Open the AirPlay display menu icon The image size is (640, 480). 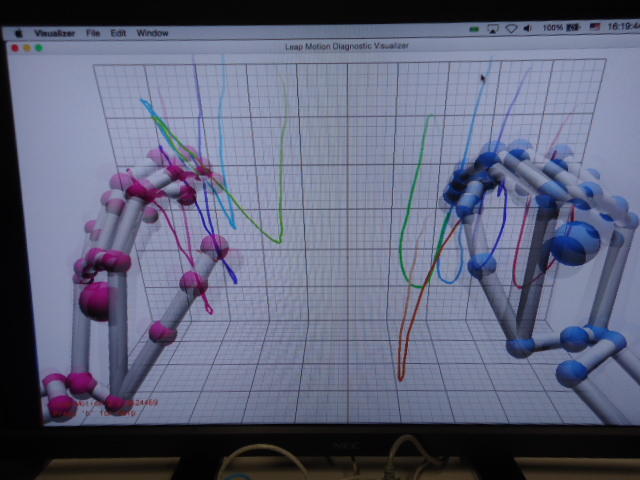click(x=493, y=29)
